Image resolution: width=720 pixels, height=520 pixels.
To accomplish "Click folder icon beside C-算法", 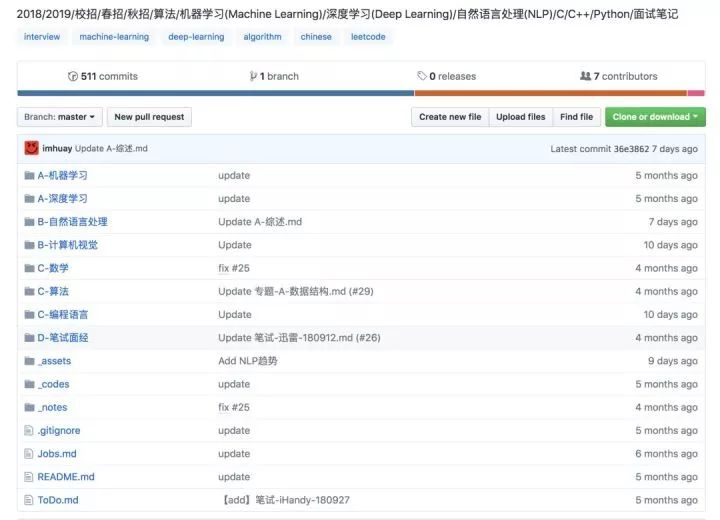I will pyautogui.click(x=29, y=291).
